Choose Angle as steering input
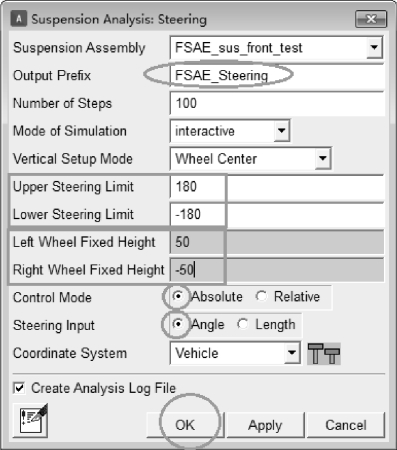Screen dimensions: 397x450 [x=178, y=324]
